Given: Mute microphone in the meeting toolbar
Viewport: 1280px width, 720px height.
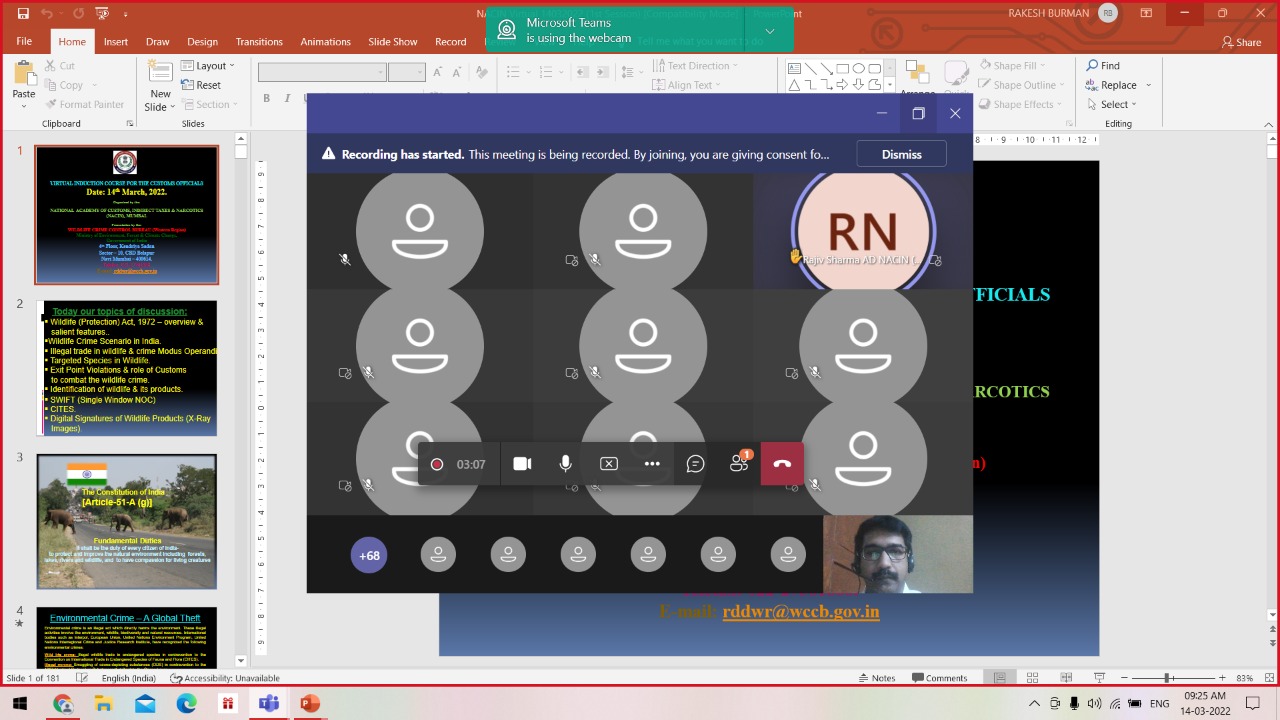Looking at the screenshot, I should point(565,464).
